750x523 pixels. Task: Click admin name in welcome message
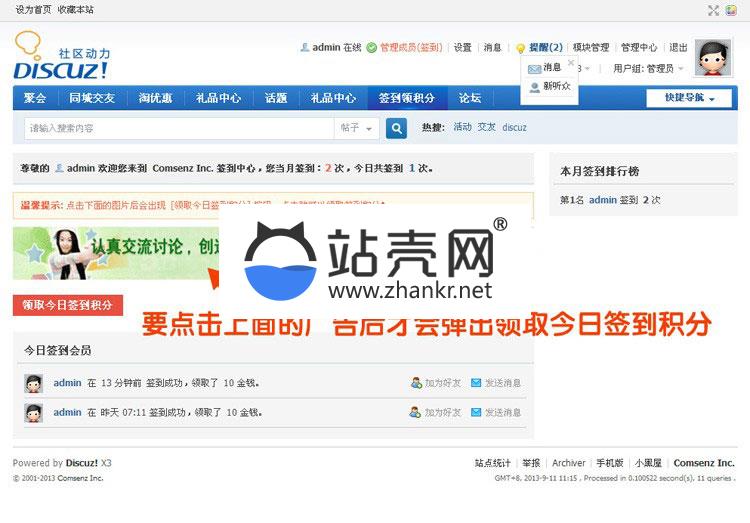coord(81,168)
